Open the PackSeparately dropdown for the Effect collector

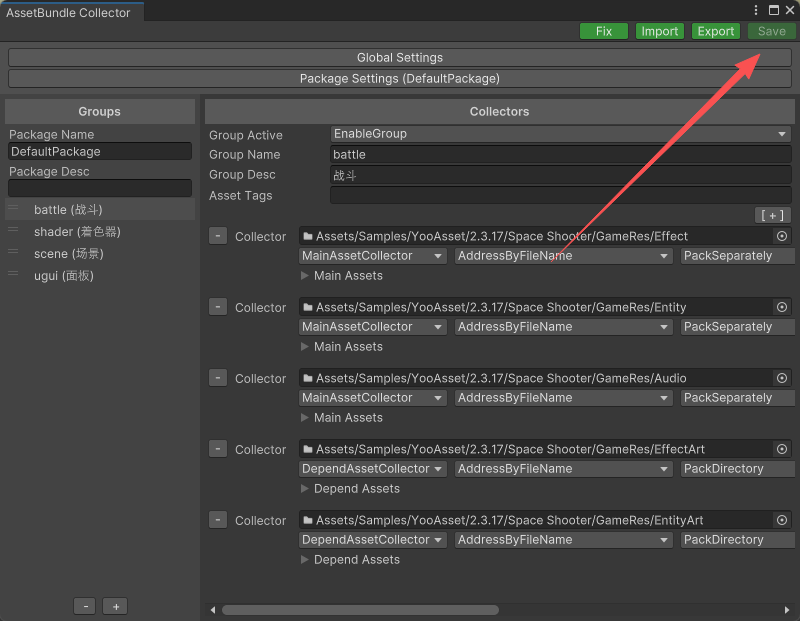(x=738, y=256)
